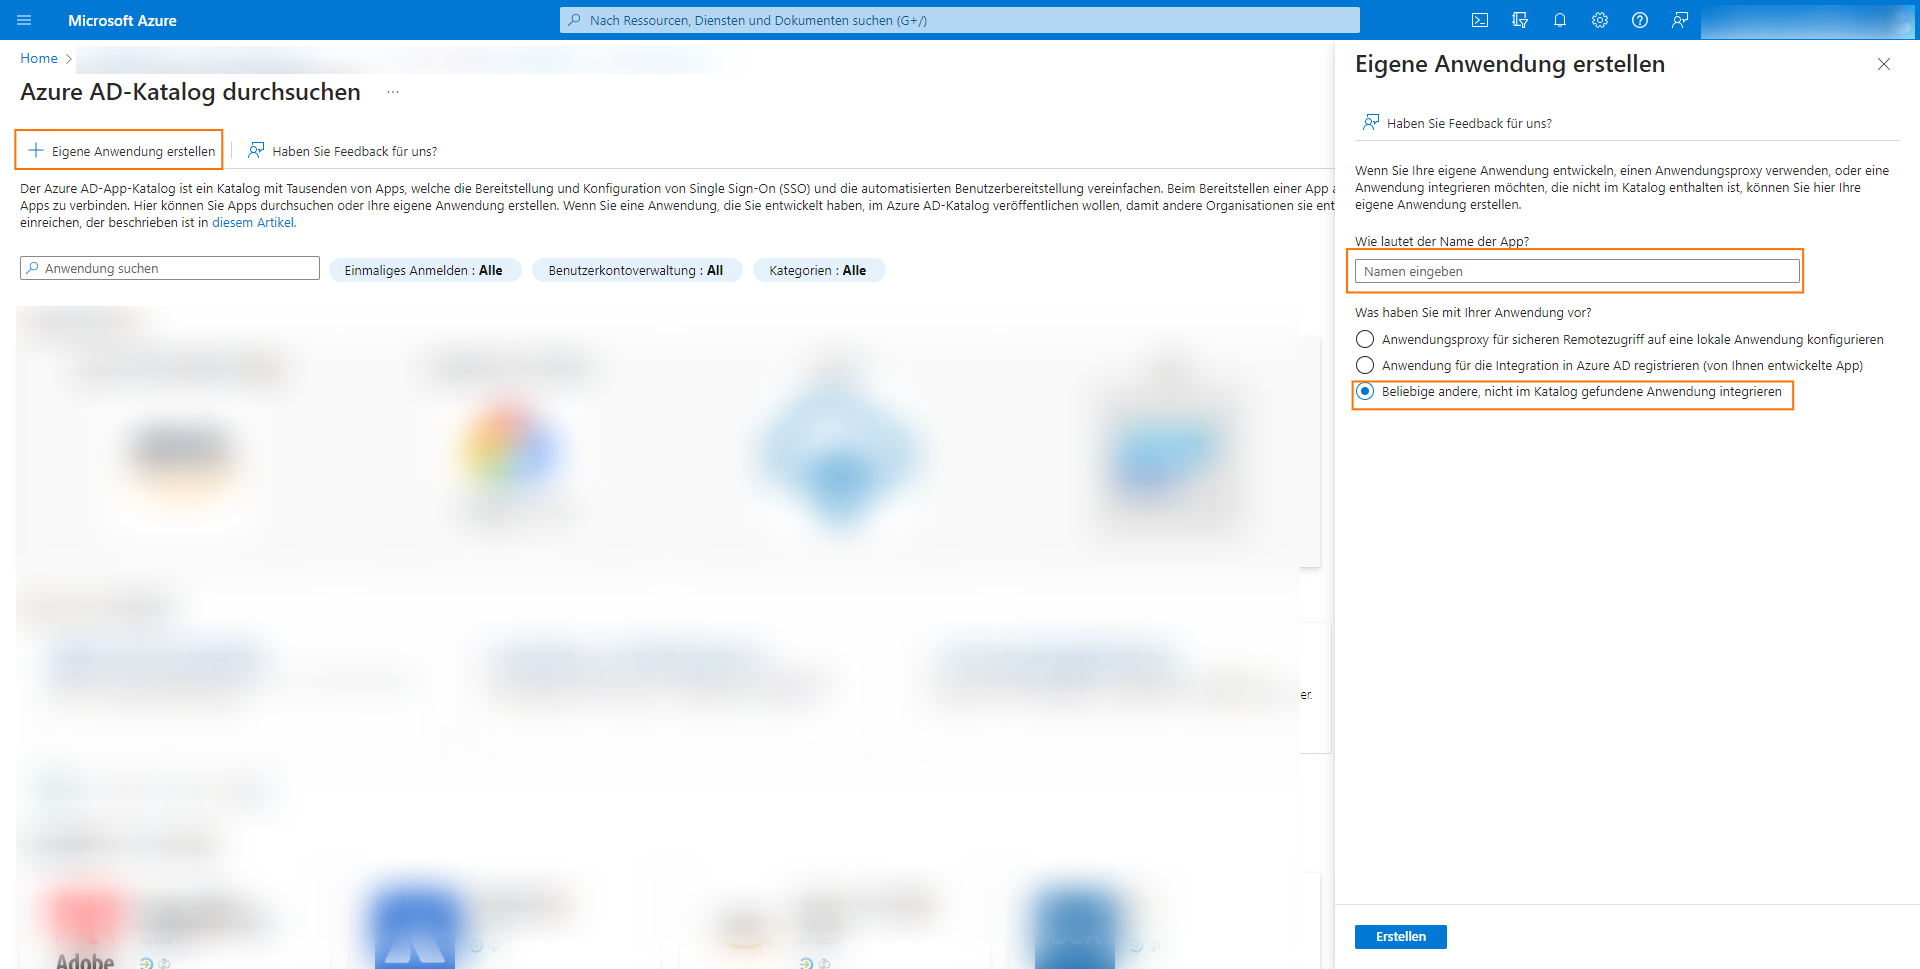This screenshot has width=1920, height=969.
Task: Open the 'Kategorien: Alle' filter
Action: 818,269
